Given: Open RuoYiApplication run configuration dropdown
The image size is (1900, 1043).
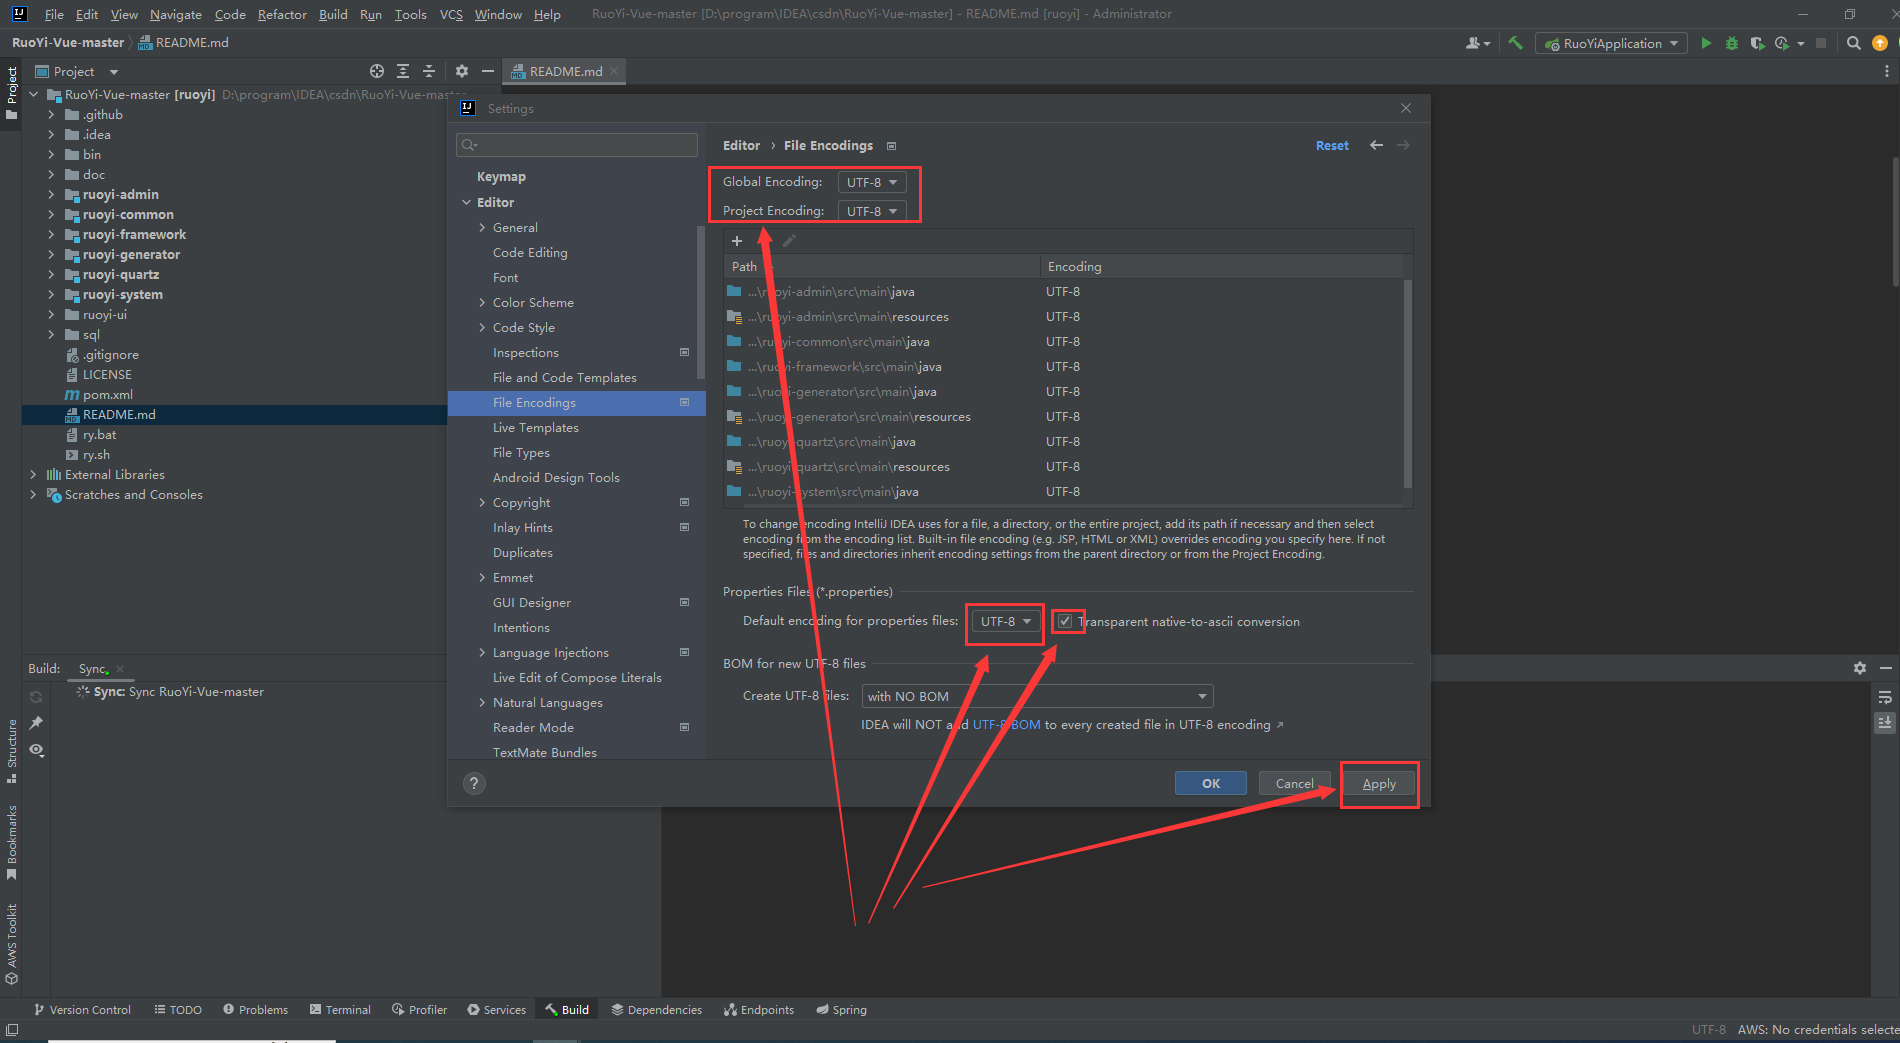Looking at the screenshot, I should pyautogui.click(x=1611, y=43).
